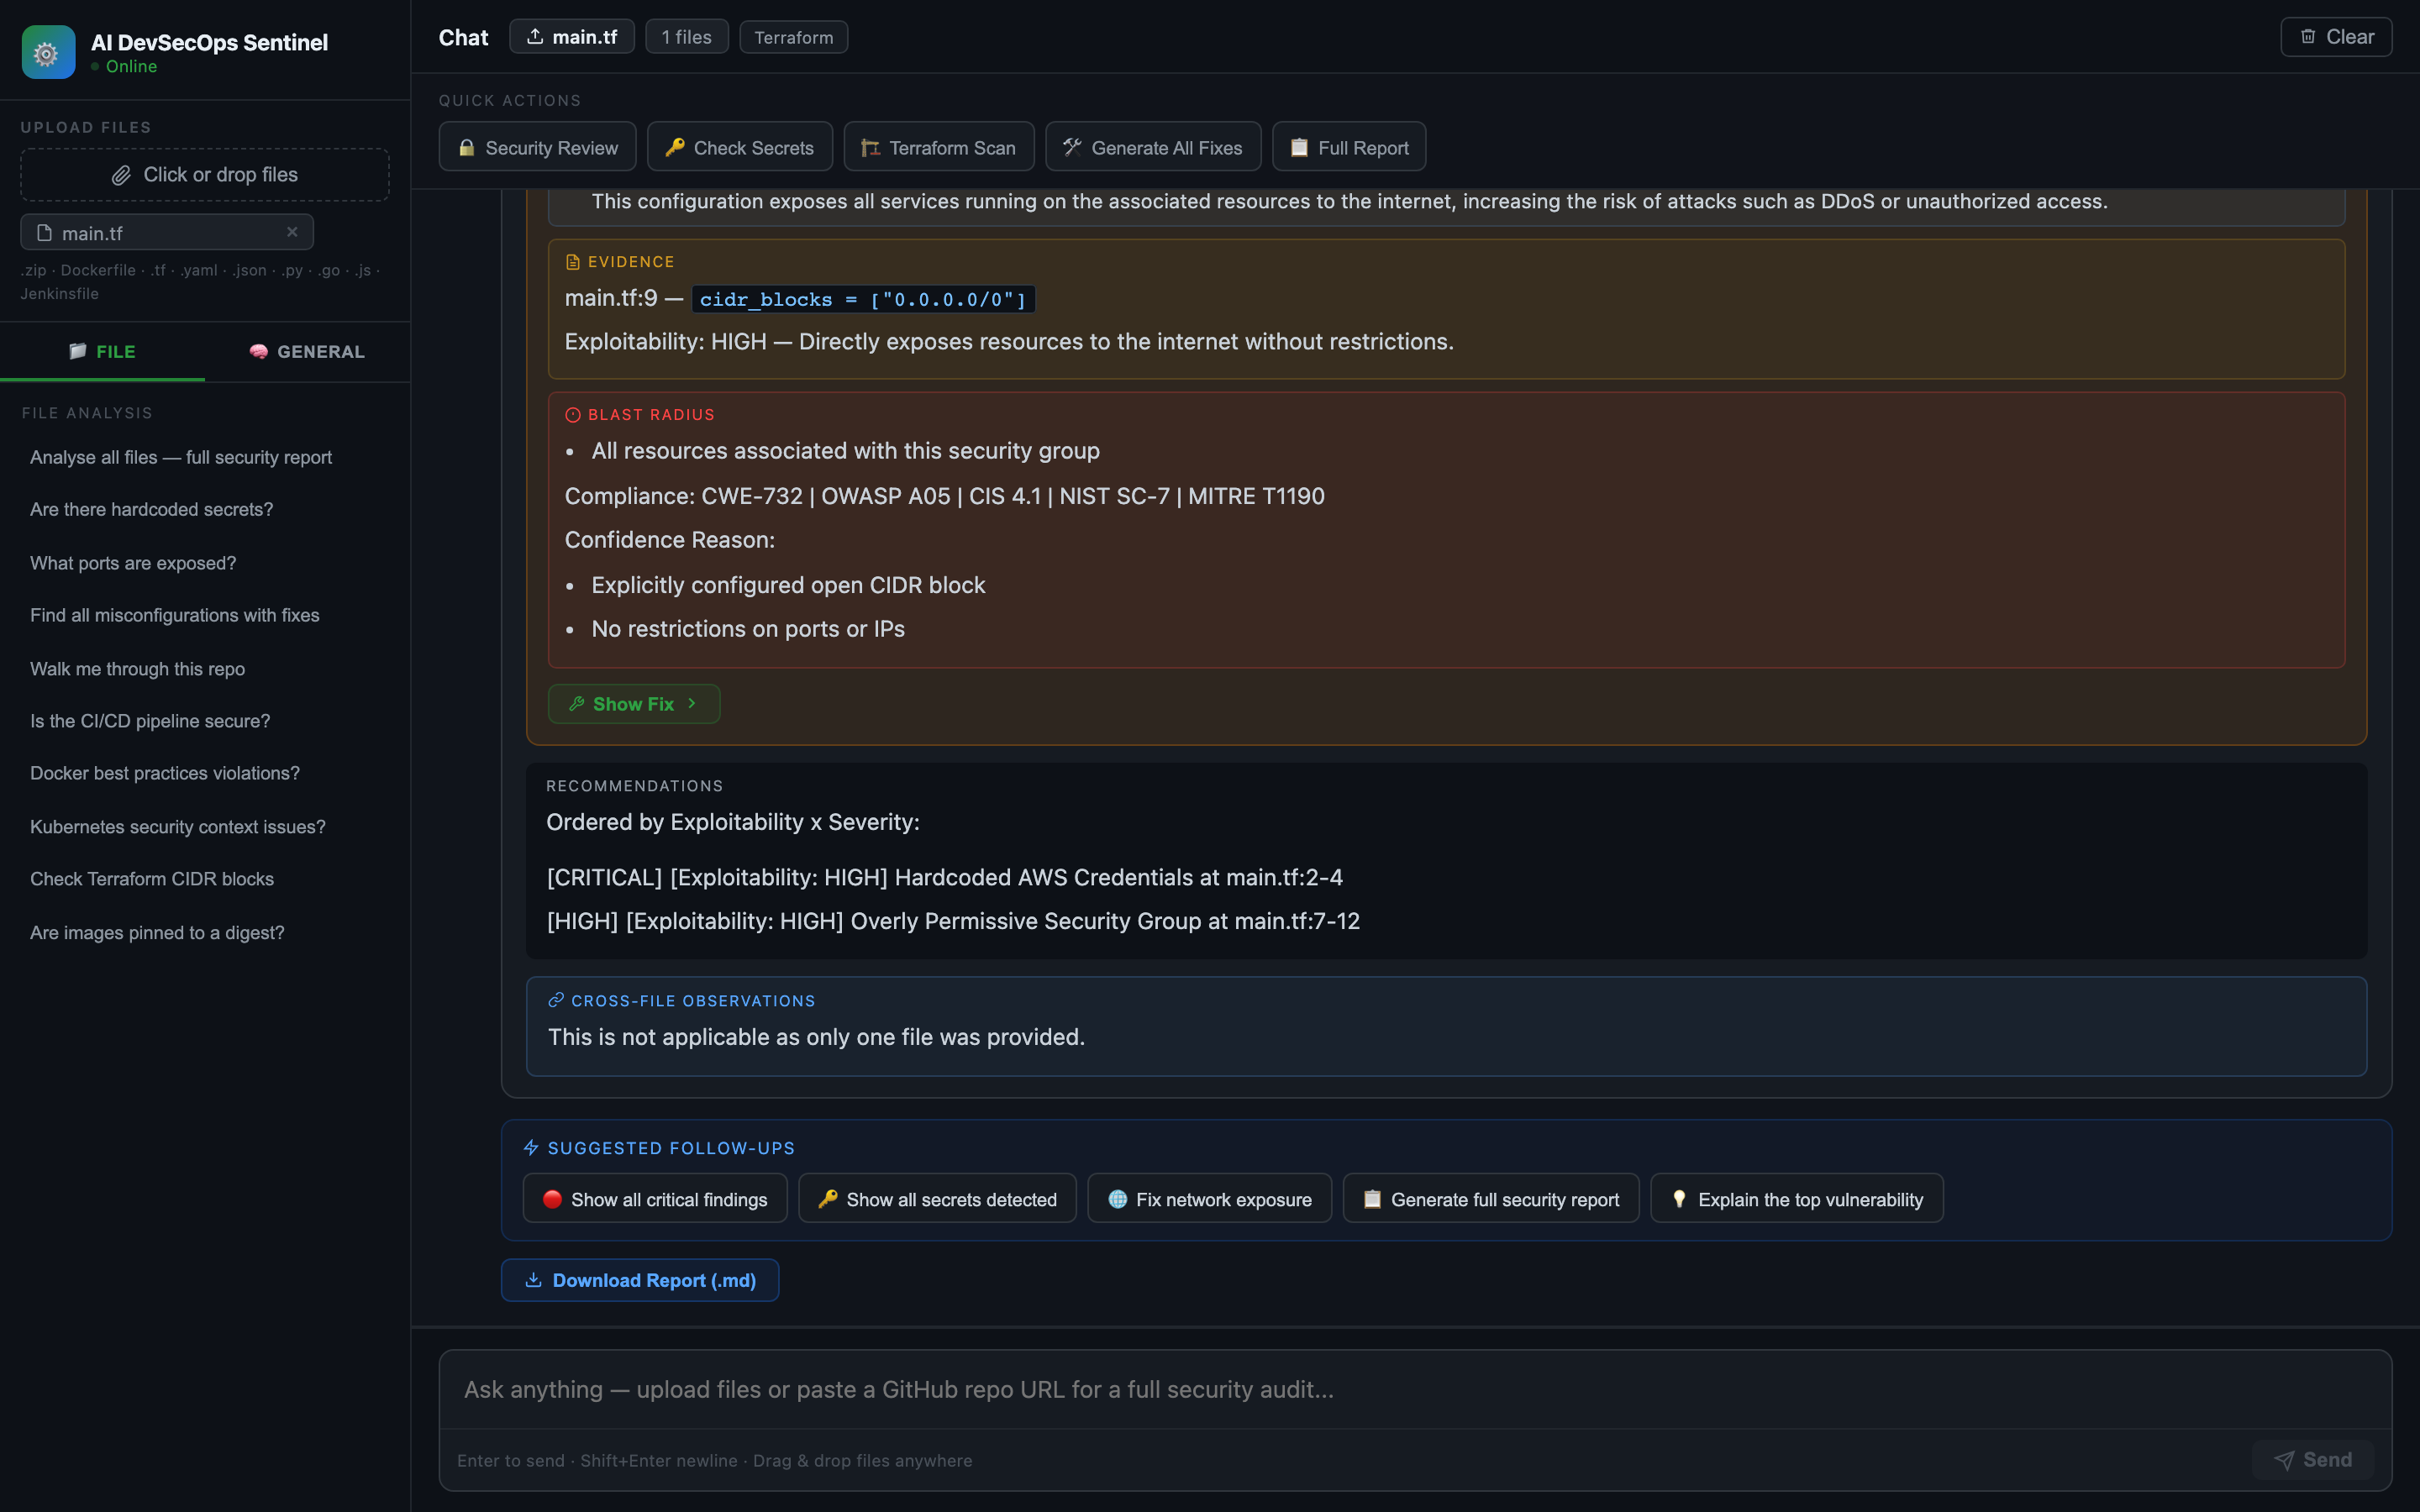2420x1512 pixels.
Task: Click the key icon on Check Secrets
Action: 675,148
